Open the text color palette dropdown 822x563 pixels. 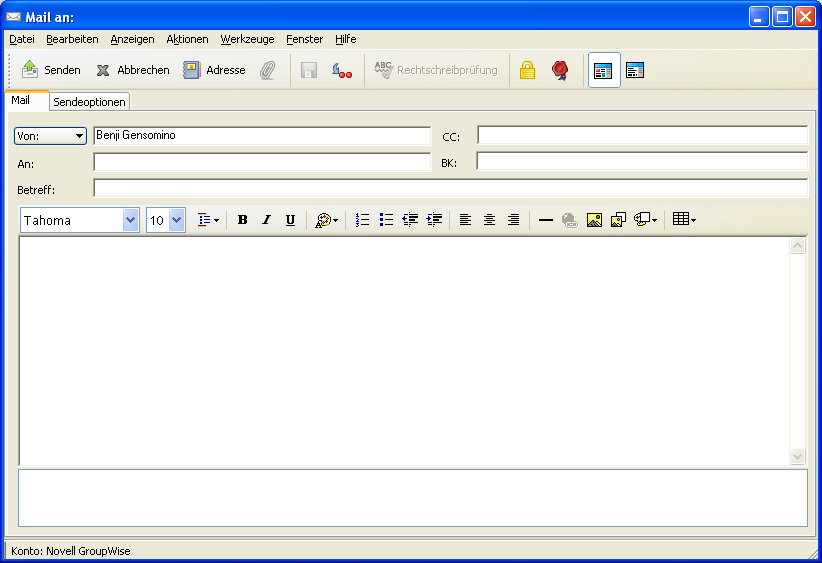[326, 220]
